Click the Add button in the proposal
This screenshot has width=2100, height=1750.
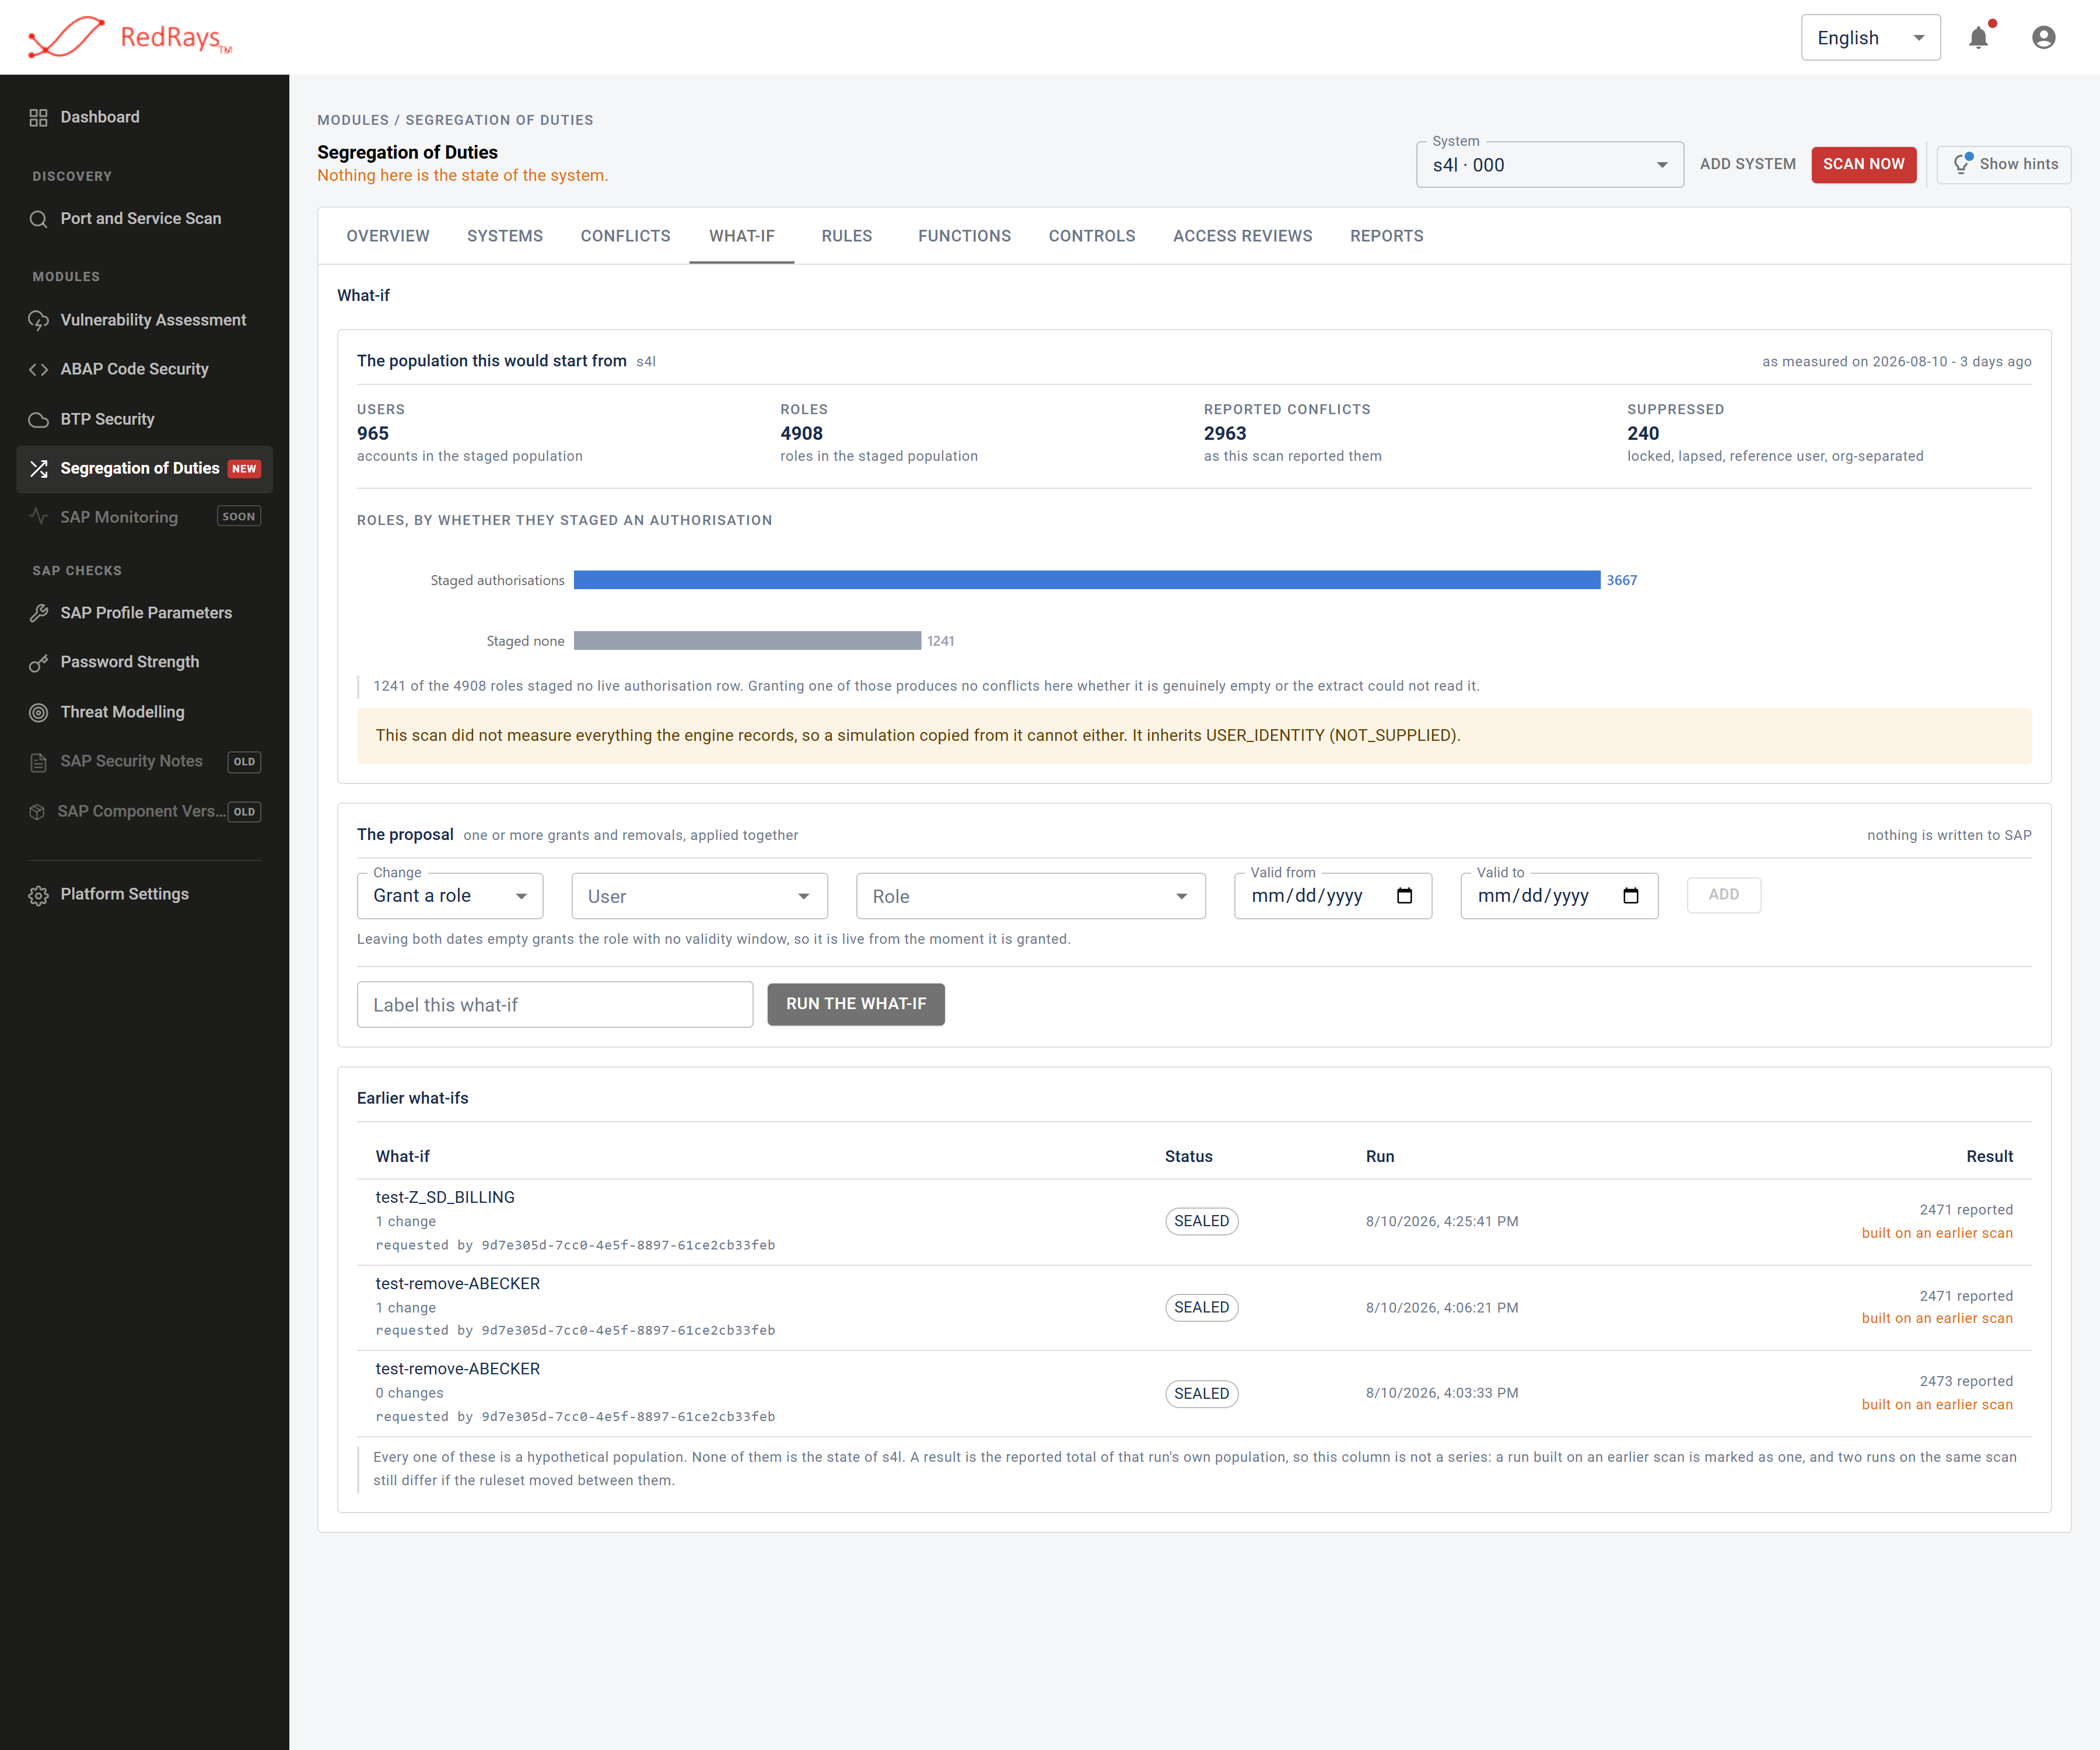click(x=1724, y=895)
